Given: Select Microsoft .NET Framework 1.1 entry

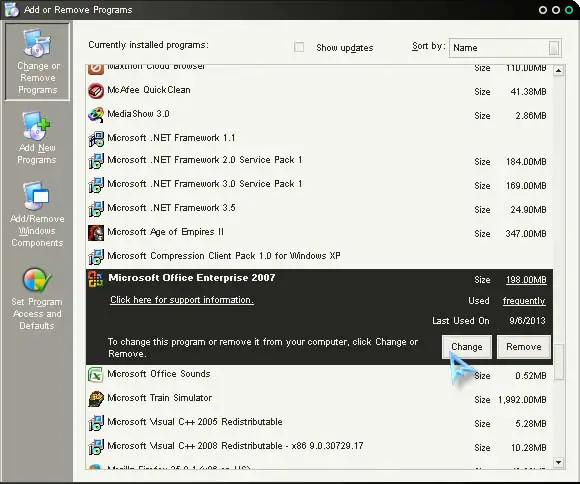Looking at the screenshot, I should tap(319, 138).
